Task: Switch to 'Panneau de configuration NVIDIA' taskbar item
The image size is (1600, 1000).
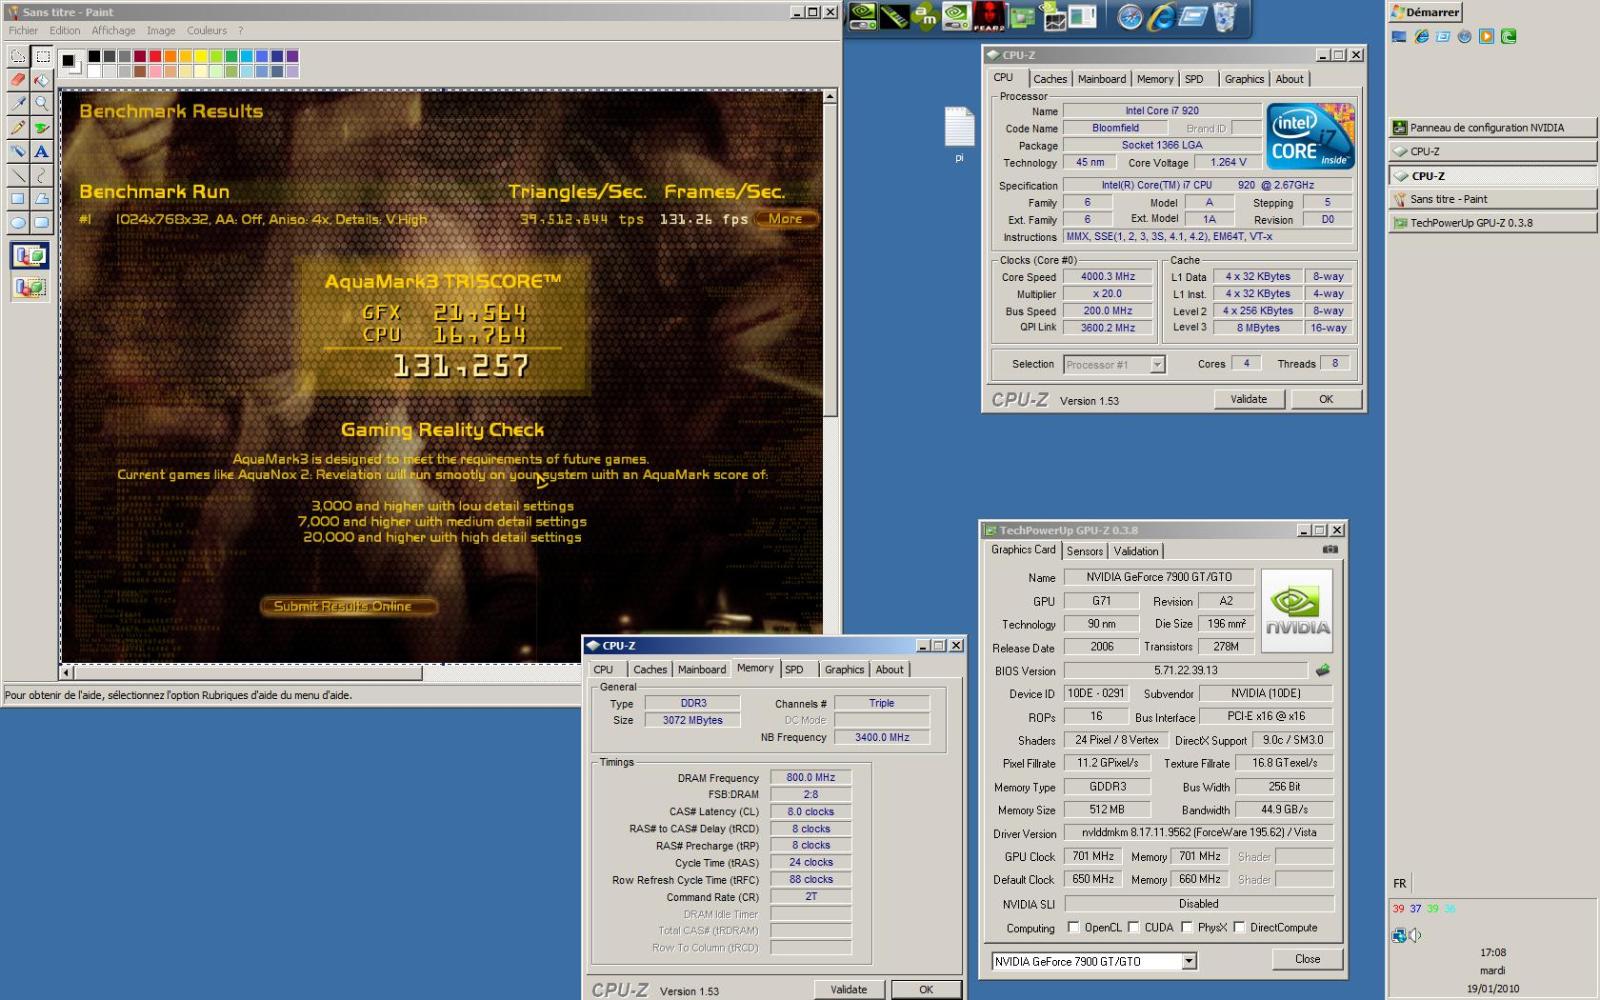Action: pos(1492,127)
